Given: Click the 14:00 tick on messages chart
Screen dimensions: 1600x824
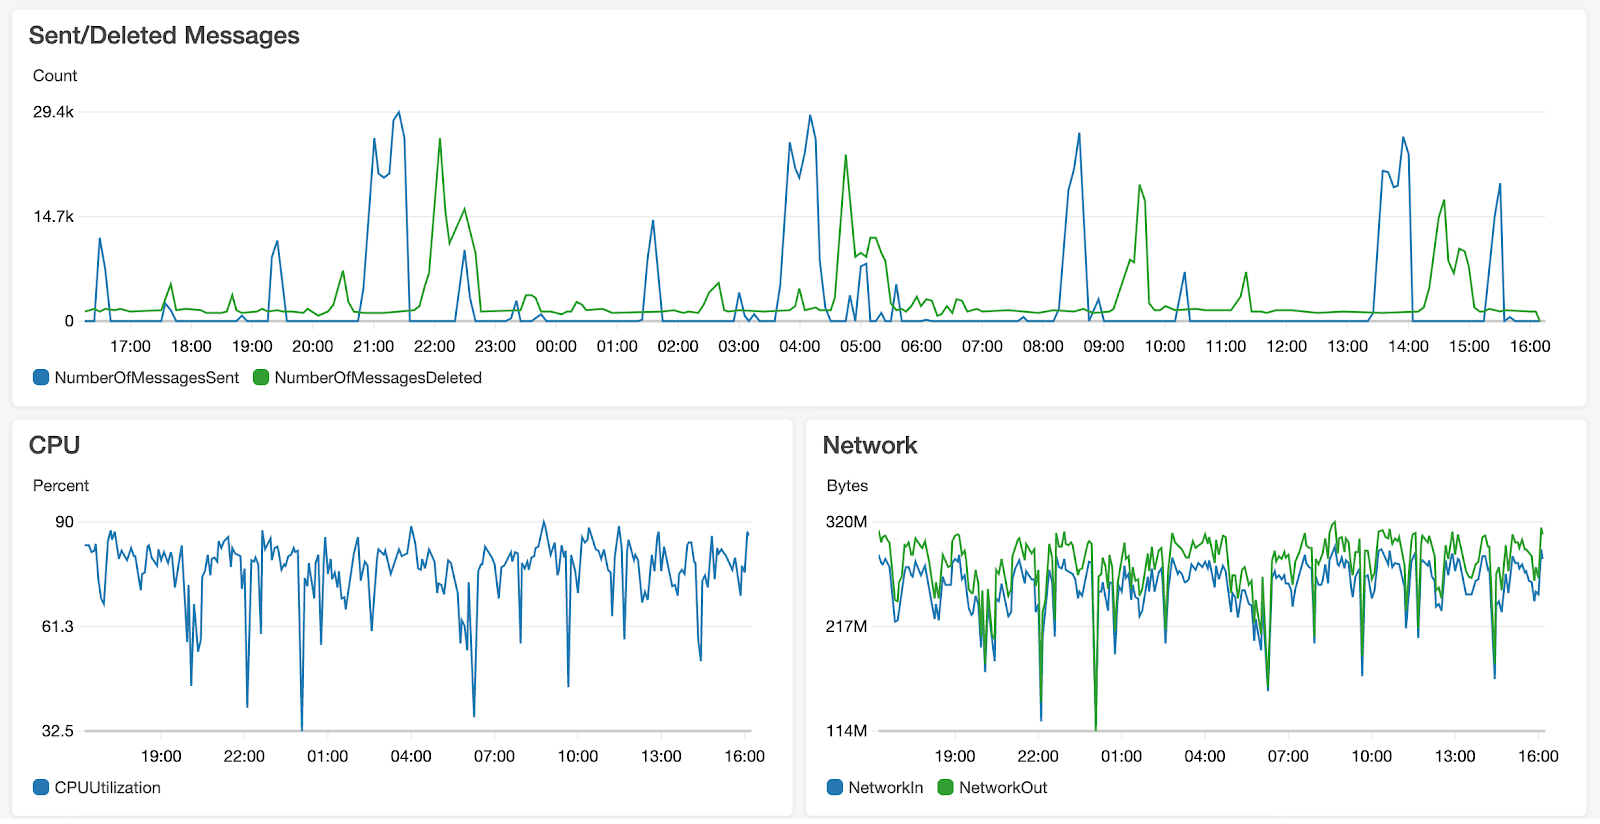Looking at the screenshot, I should point(1408,346).
